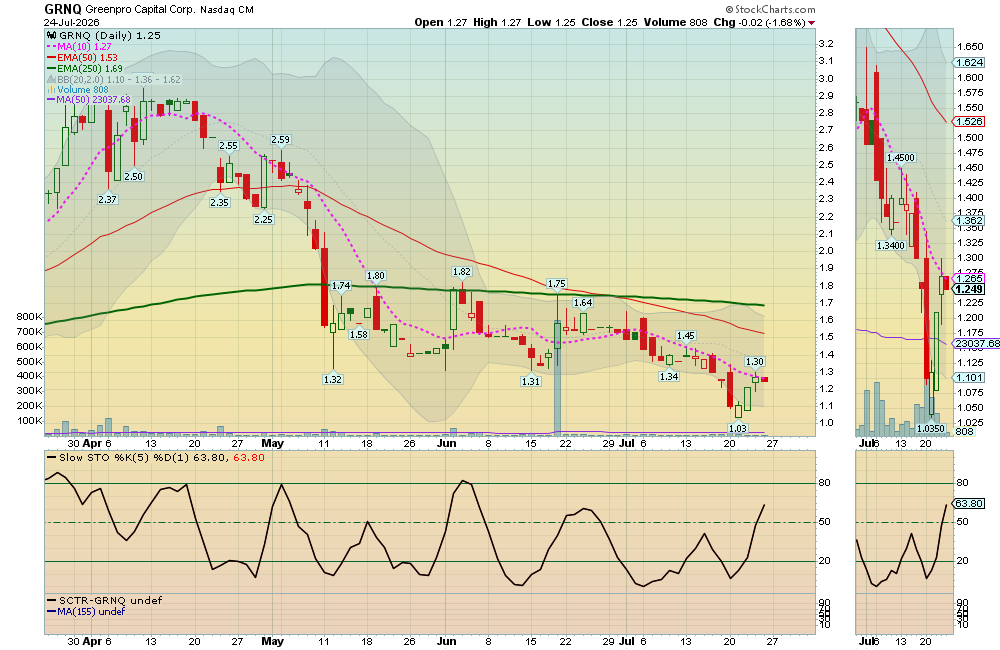Click the 24-Jul-2026 date text
This screenshot has height=650, width=1000.
coord(71,22)
